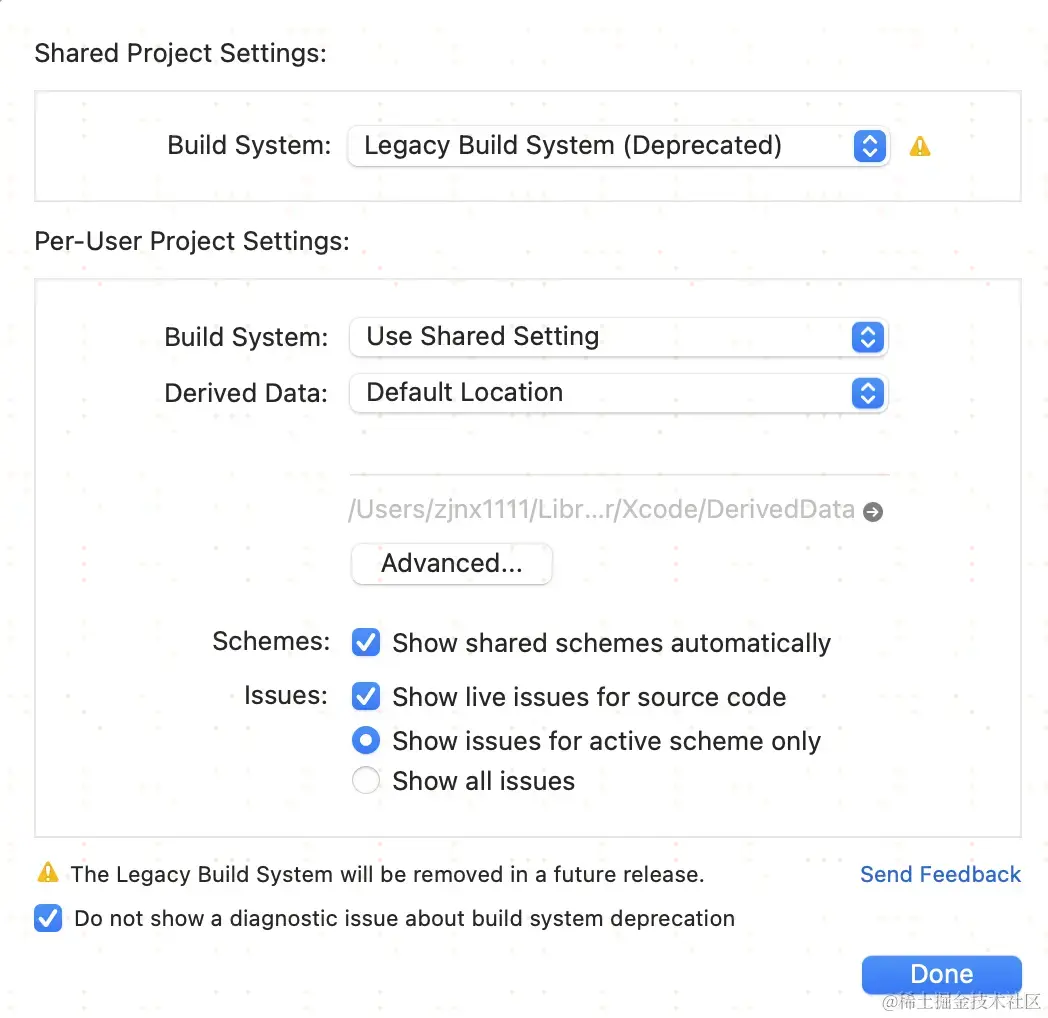
Task: Click the Done button
Action: tap(941, 974)
